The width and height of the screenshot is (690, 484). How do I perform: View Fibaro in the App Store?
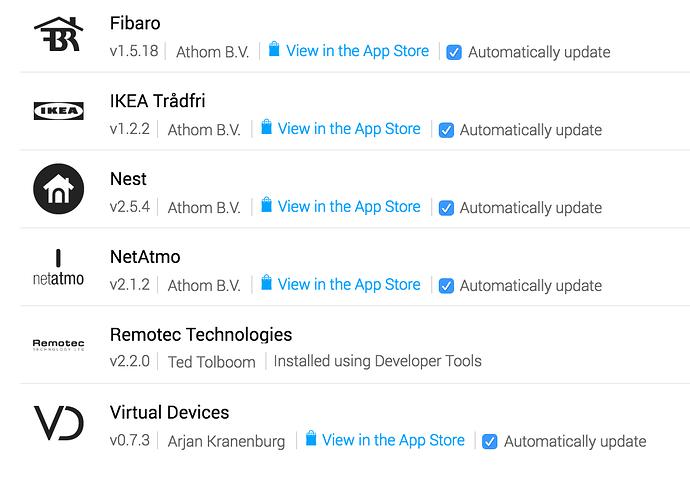coord(357,51)
